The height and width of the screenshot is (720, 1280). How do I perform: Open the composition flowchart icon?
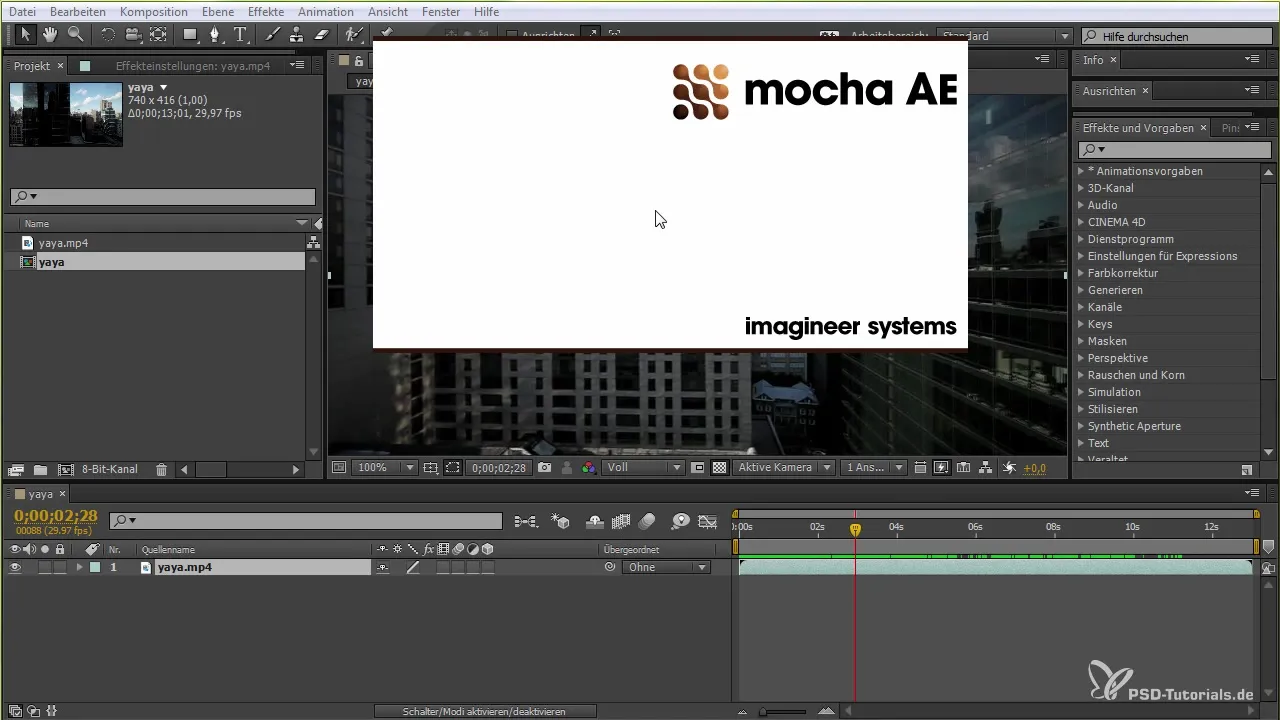986,467
